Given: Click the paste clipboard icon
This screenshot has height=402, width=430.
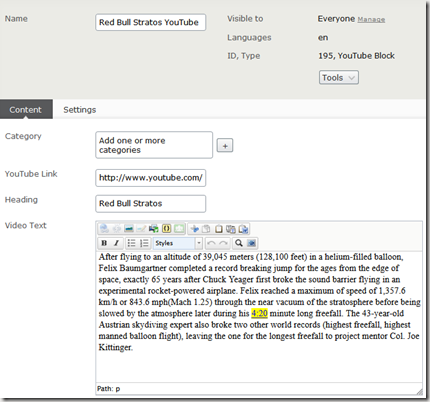Looking at the screenshot, I should click(219, 229).
